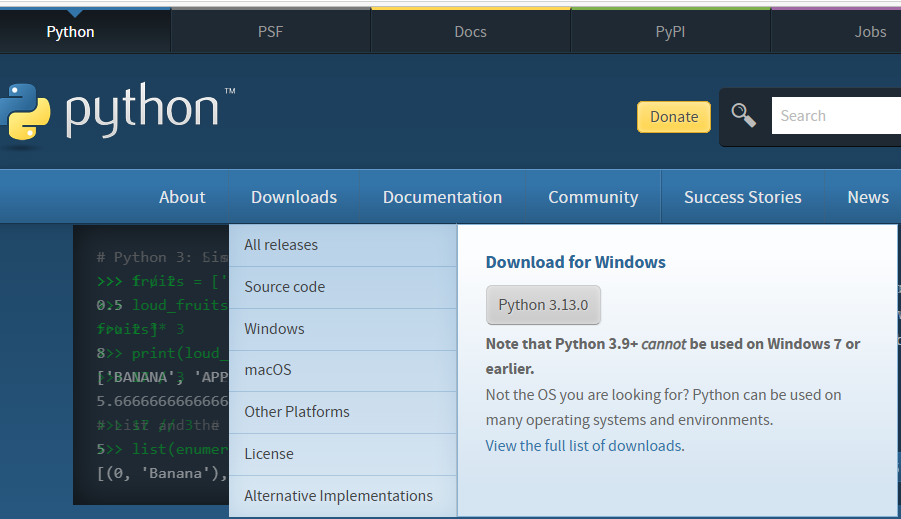Click the Donate button
901x519 pixels.
673,117
